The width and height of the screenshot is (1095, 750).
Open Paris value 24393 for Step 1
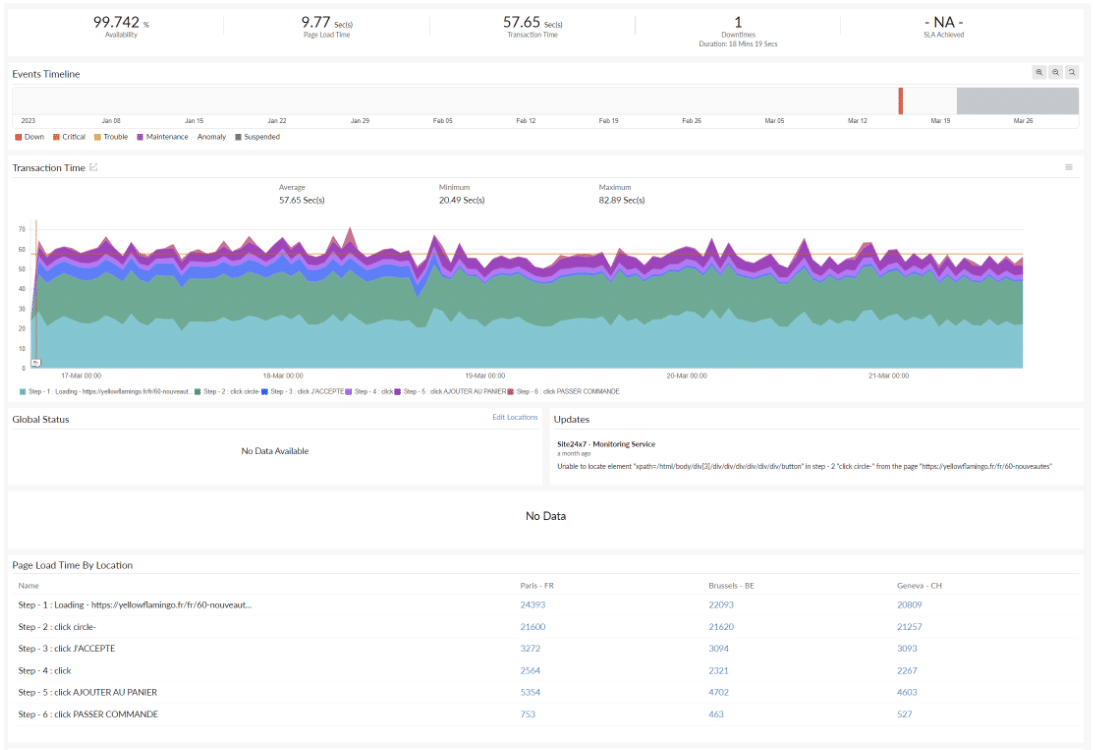533,605
